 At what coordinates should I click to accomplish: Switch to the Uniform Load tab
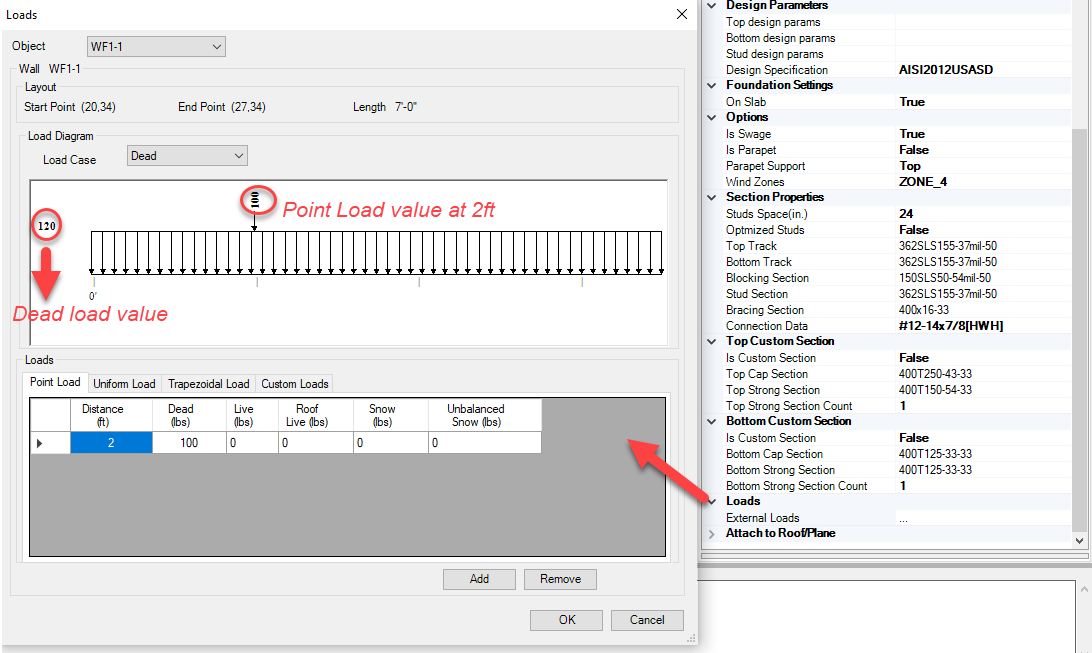coord(124,384)
